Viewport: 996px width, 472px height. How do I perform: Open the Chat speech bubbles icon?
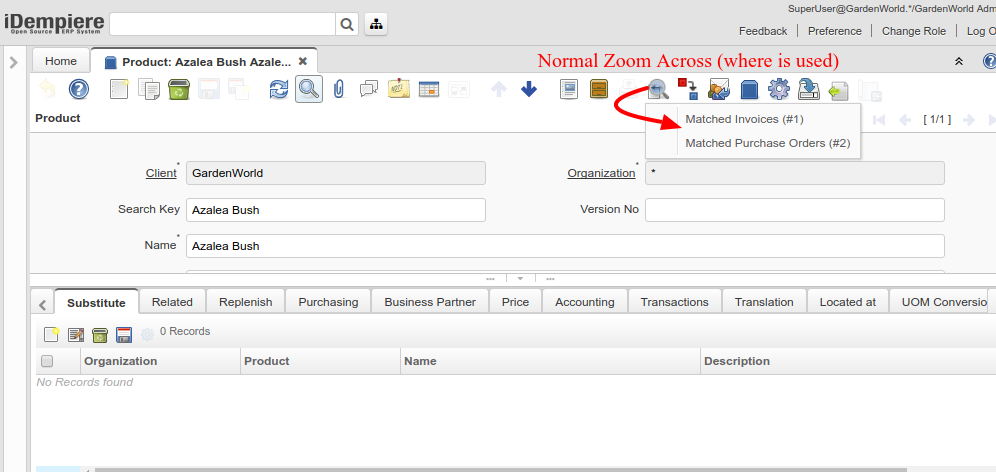click(369, 89)
